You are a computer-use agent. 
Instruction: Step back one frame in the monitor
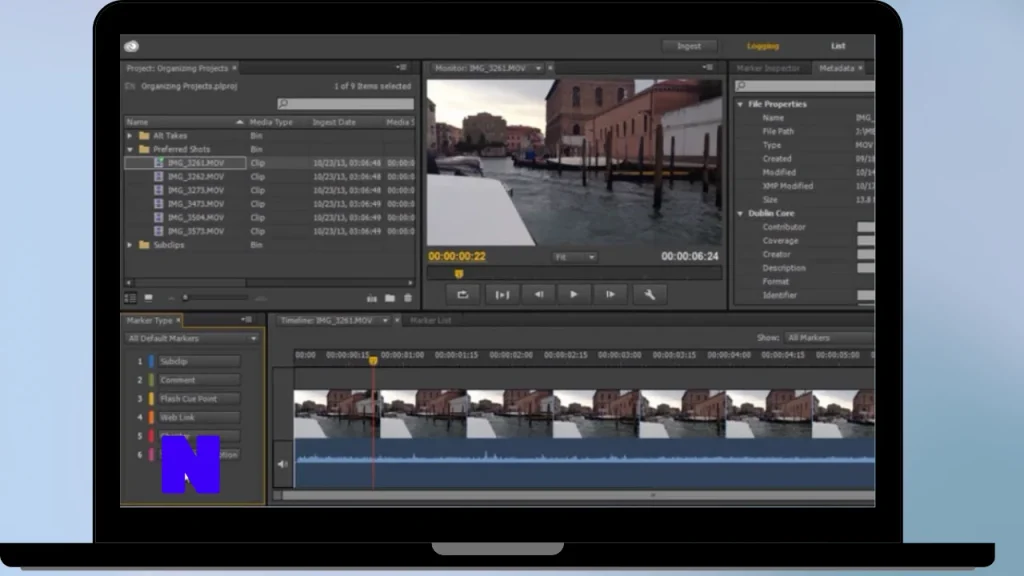point(539,295)
